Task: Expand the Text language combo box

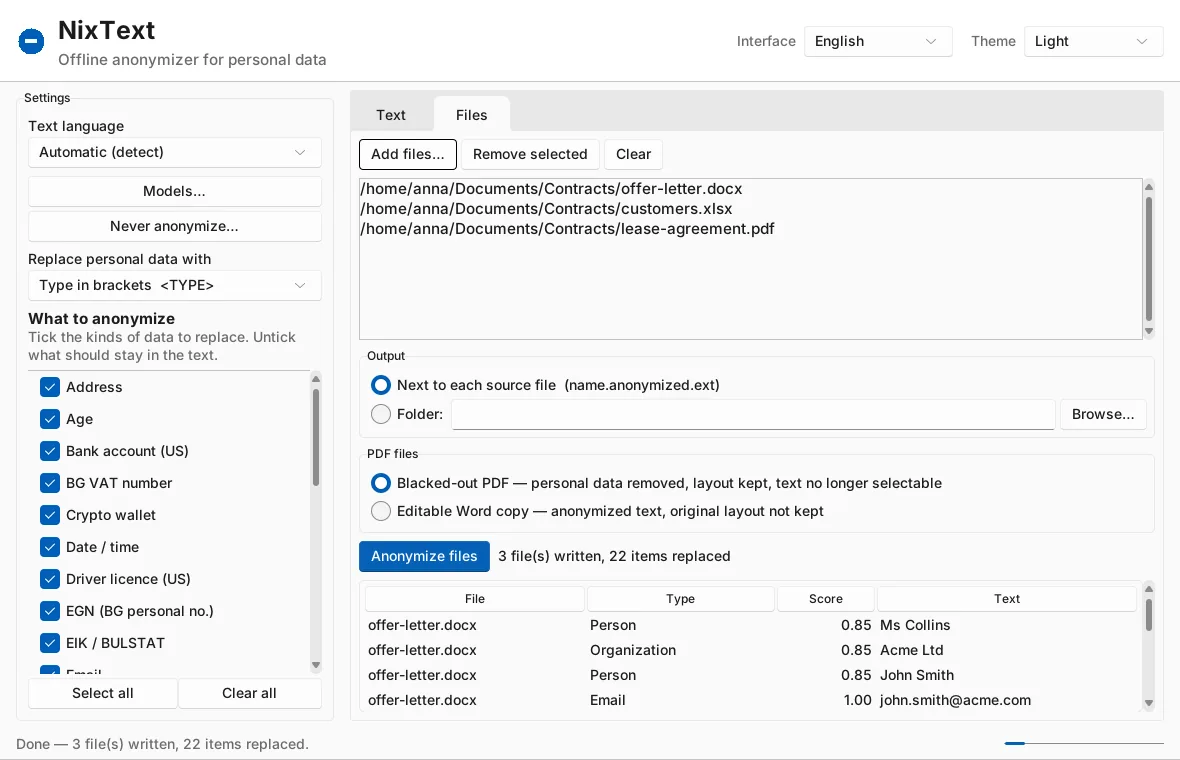Action: click(x=175, y=152)
